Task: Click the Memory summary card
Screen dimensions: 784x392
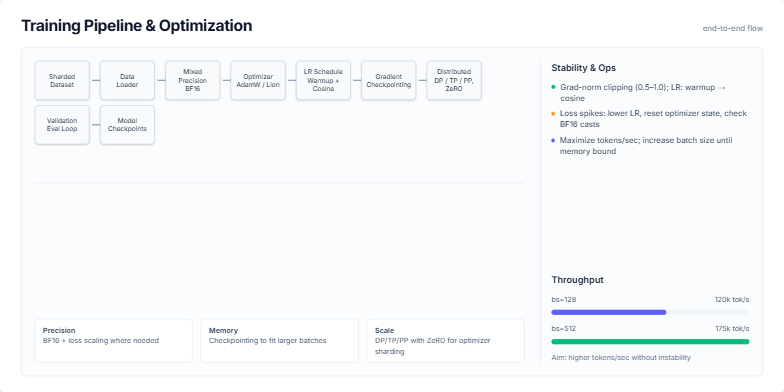Action: click(x=280, y=340)
